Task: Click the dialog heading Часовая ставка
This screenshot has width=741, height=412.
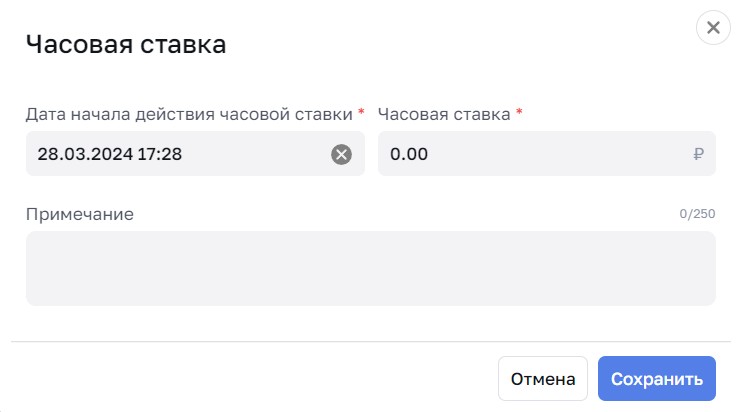Action: click(x=125, y=45)
